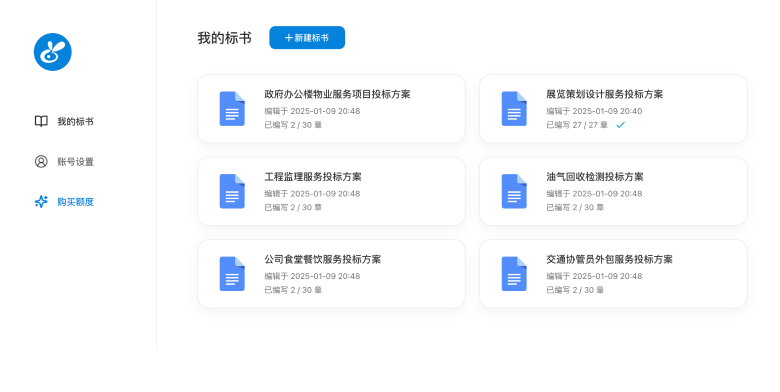Click the 我的标书 page heading
This screenshot has width=780, height=392.
tap(224, 38)
